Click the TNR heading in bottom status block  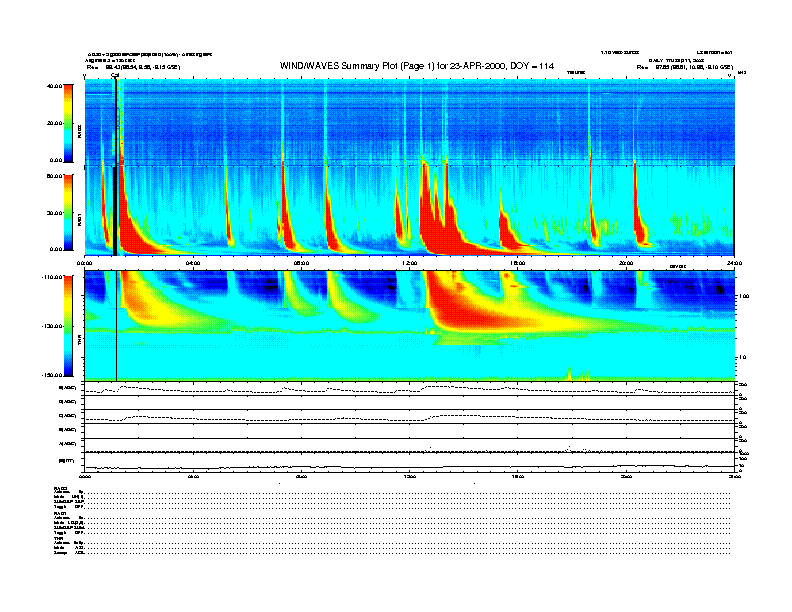coord(58,538)
